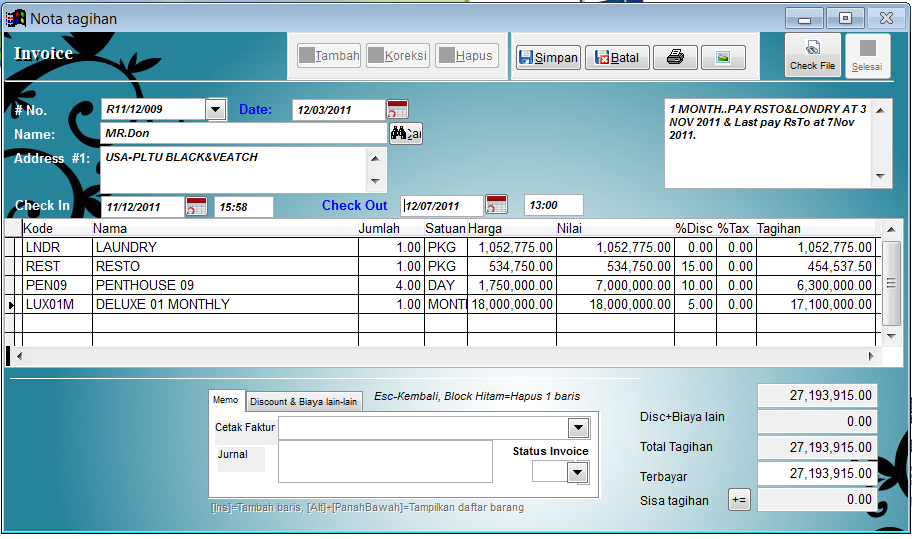912x539 pixels.
Task: Expand the invoice number dropdown
Action: pos(215,110)
